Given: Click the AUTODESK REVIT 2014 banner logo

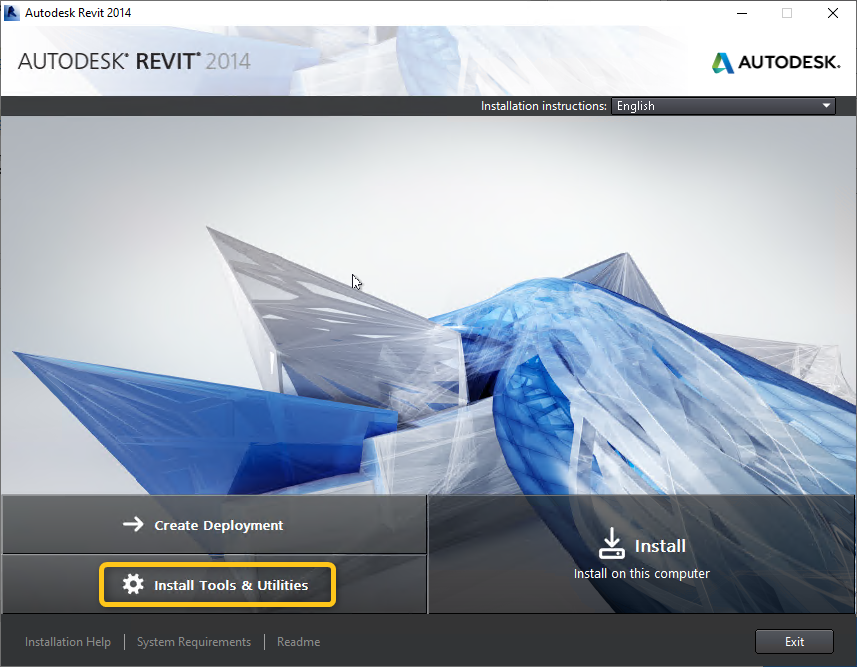Looking at the screenshot, I should click(x=135, y=61).
